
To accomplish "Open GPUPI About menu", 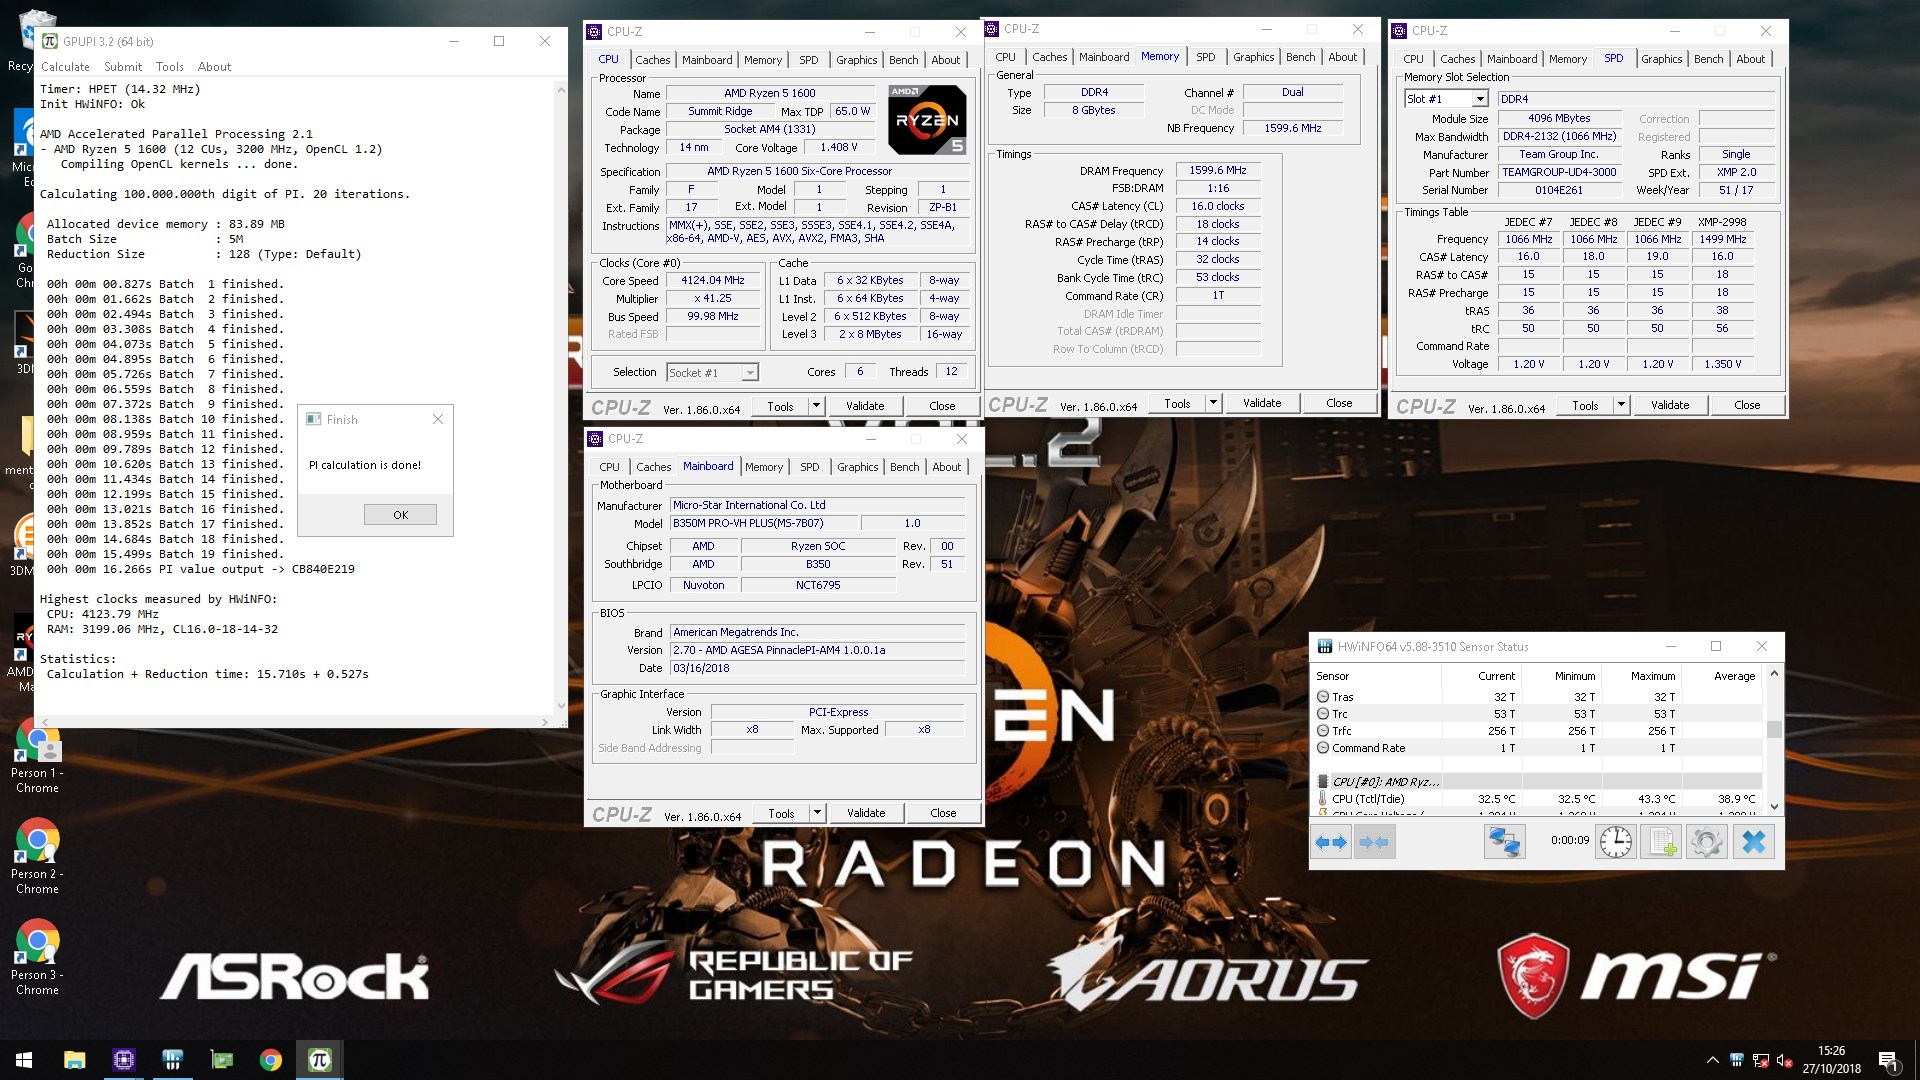I will pos(214,67).
